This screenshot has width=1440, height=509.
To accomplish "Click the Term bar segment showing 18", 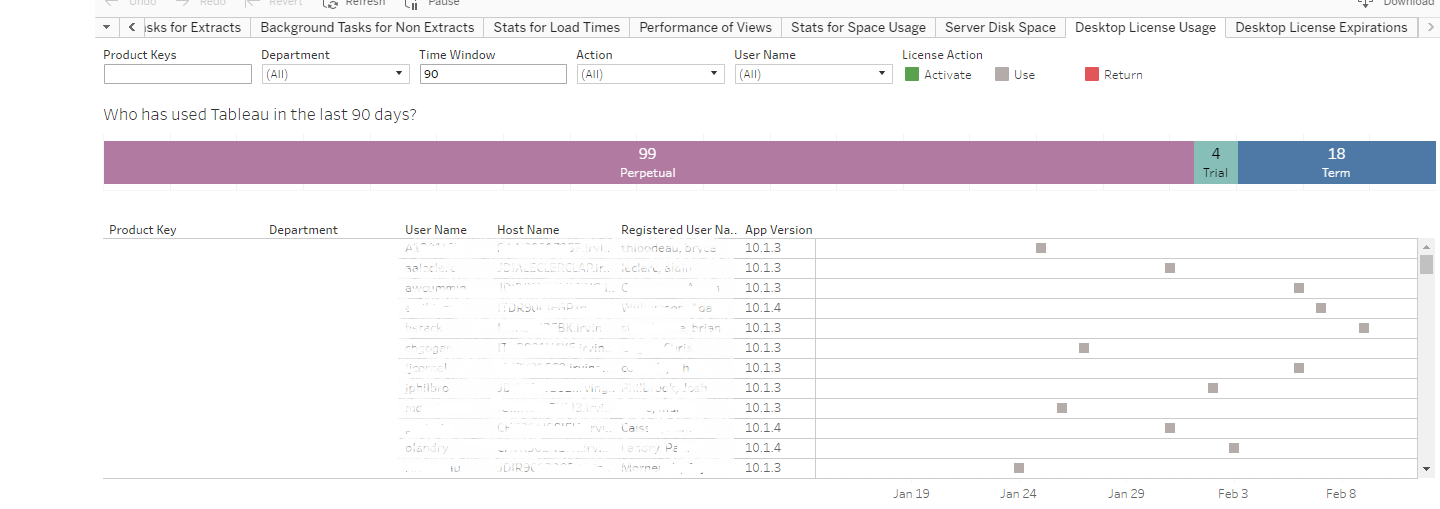I will coord(1336,163).
